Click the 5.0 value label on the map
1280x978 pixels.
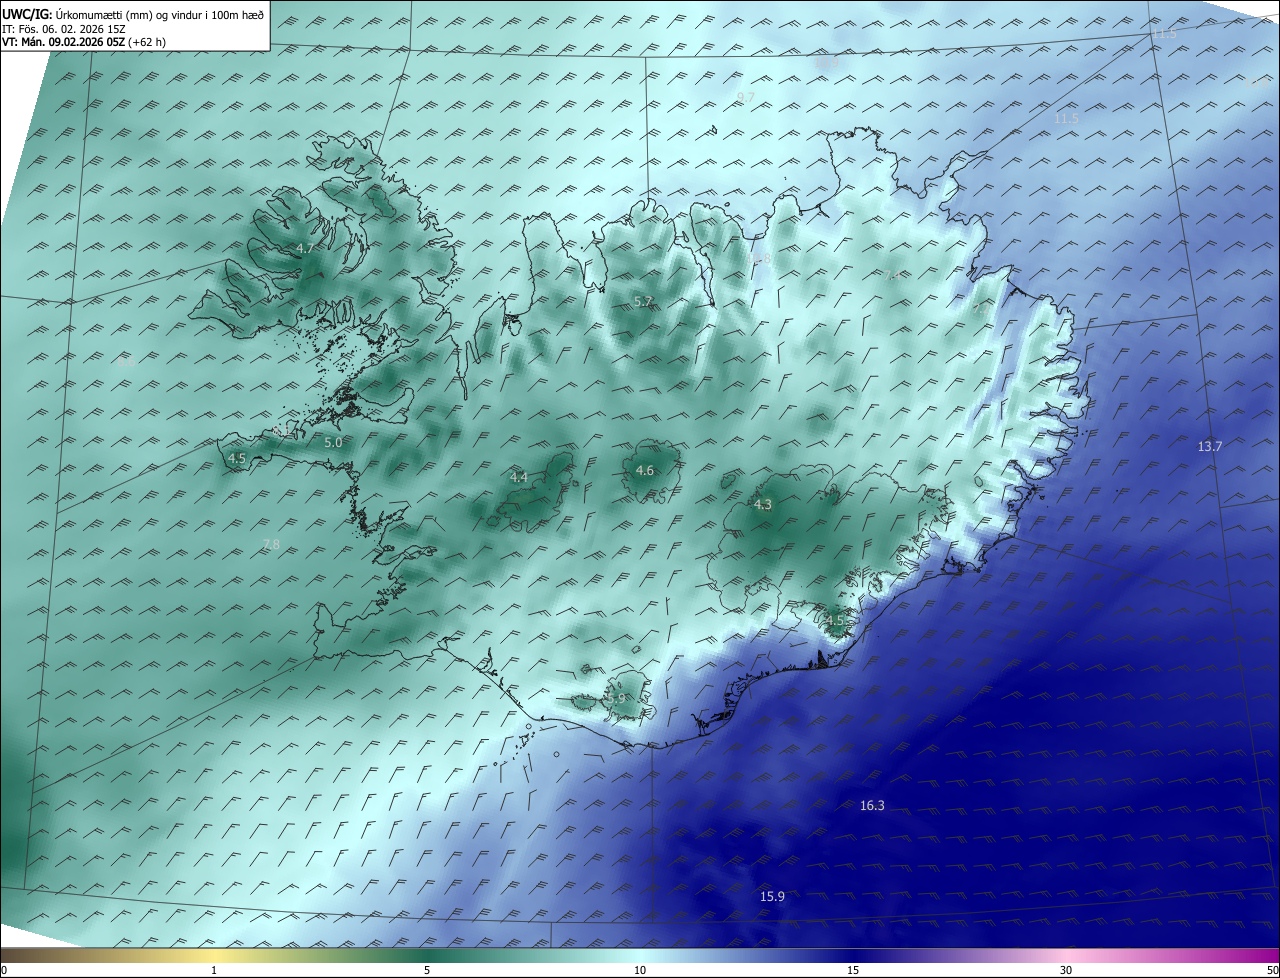click(334, 442)
